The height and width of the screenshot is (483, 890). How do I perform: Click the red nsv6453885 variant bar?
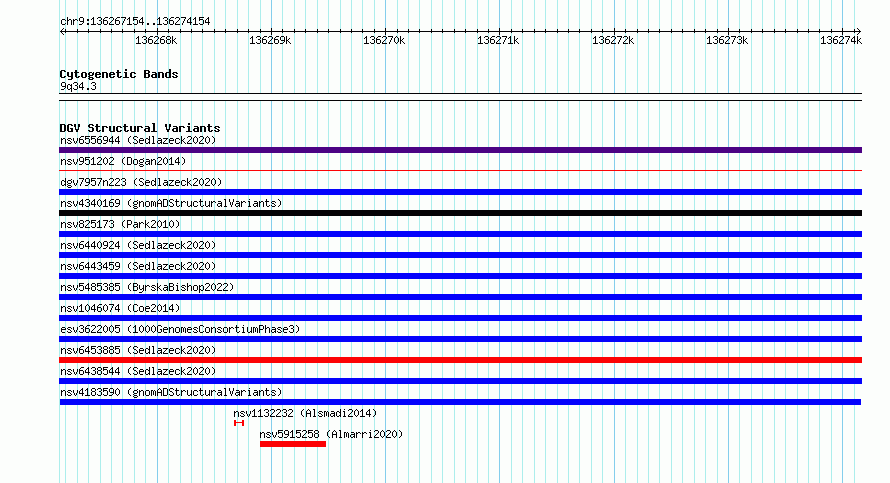(x=460, y=360)
